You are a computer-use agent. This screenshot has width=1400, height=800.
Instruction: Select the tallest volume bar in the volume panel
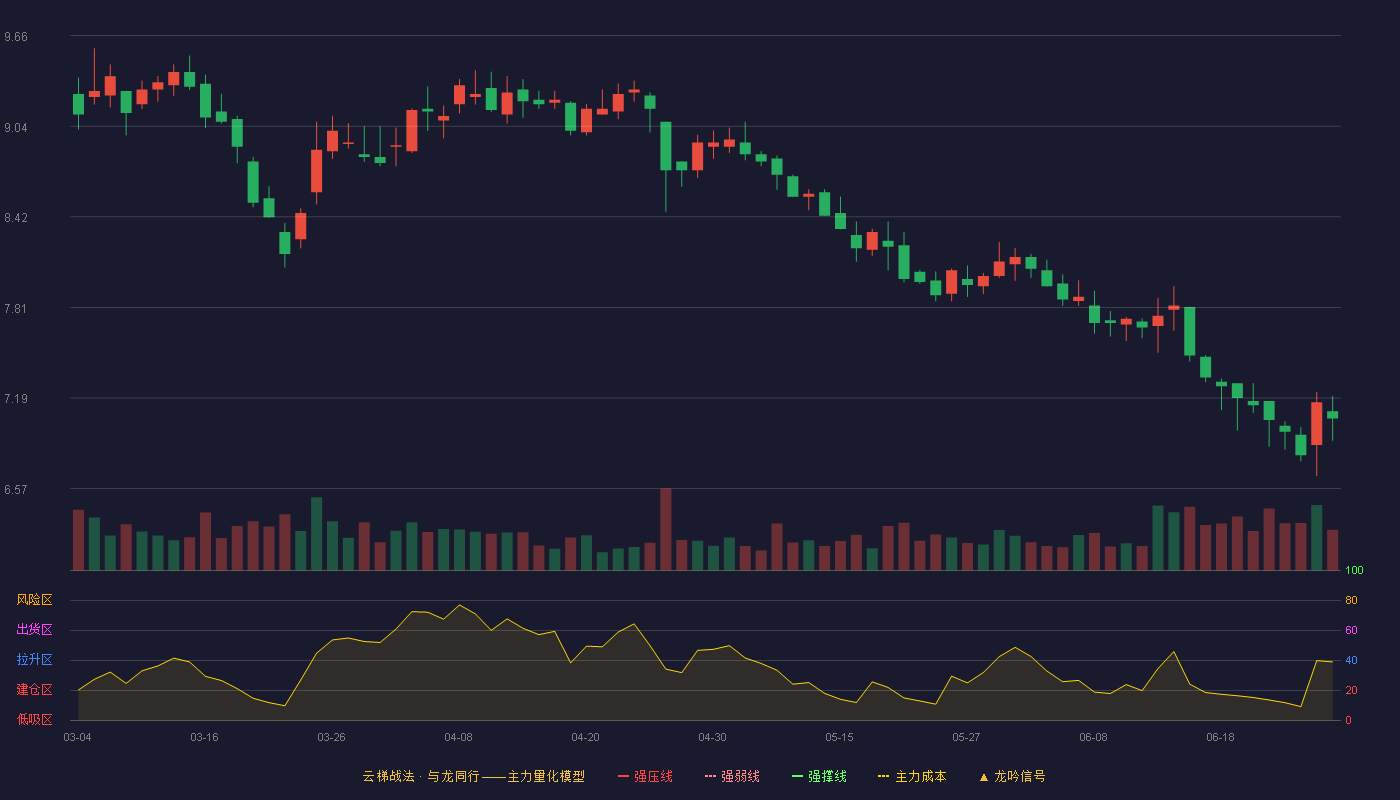click(x=665, y=530)
